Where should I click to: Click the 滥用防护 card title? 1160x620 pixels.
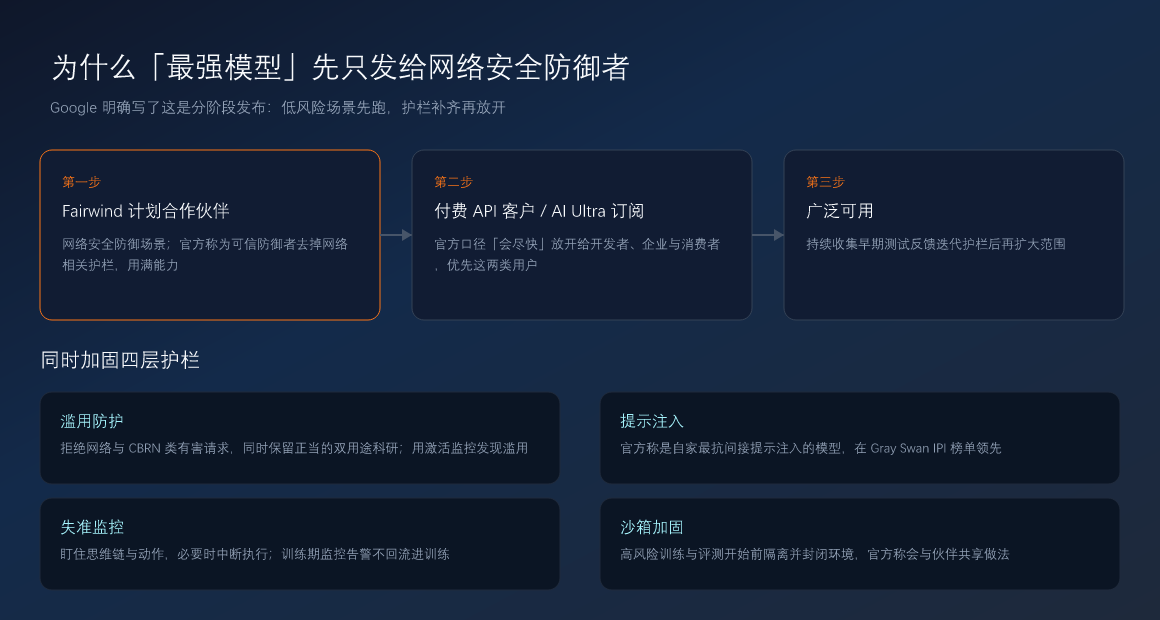pyautogui.click(x=92, y=421)
